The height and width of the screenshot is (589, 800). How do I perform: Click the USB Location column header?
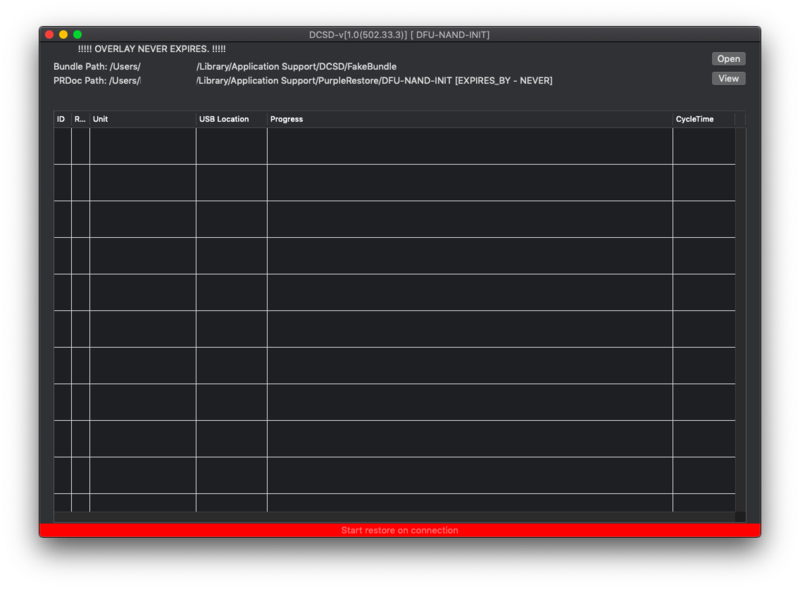coord(231,119)
